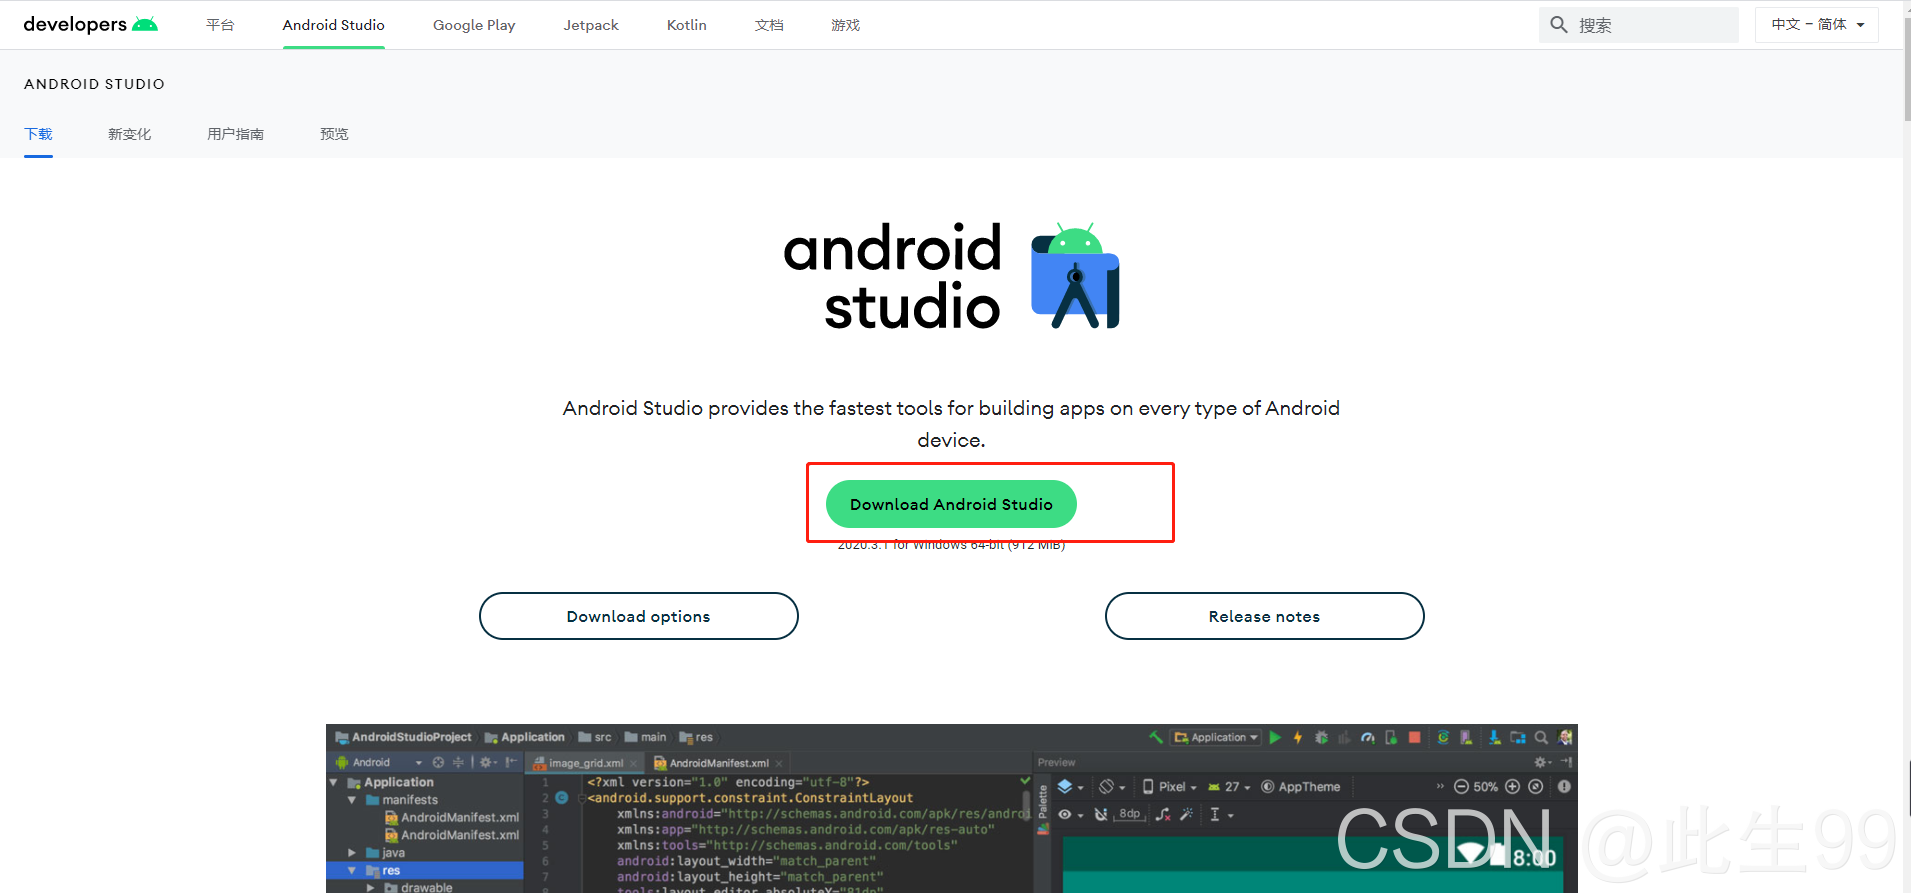This screenshot has height=893, width=1911.
Task: Open the Kotlin nav tab
Action: 687,25
